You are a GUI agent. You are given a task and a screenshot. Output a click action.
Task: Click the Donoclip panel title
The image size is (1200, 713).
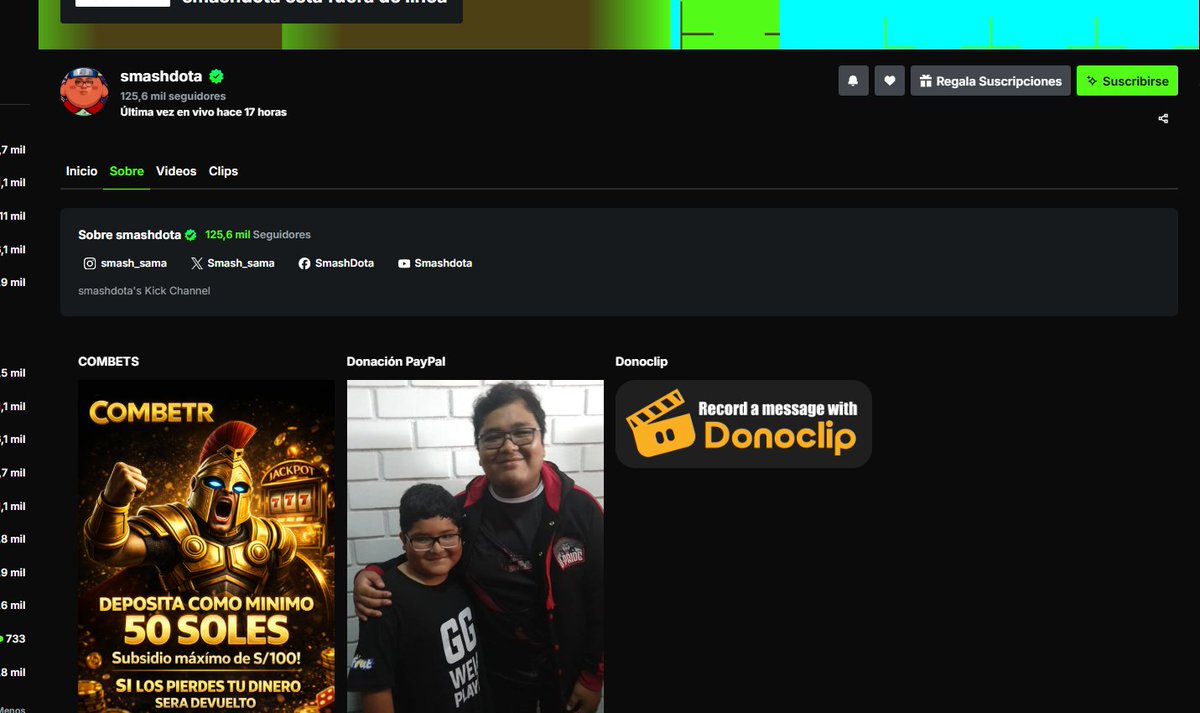(641, 361)
